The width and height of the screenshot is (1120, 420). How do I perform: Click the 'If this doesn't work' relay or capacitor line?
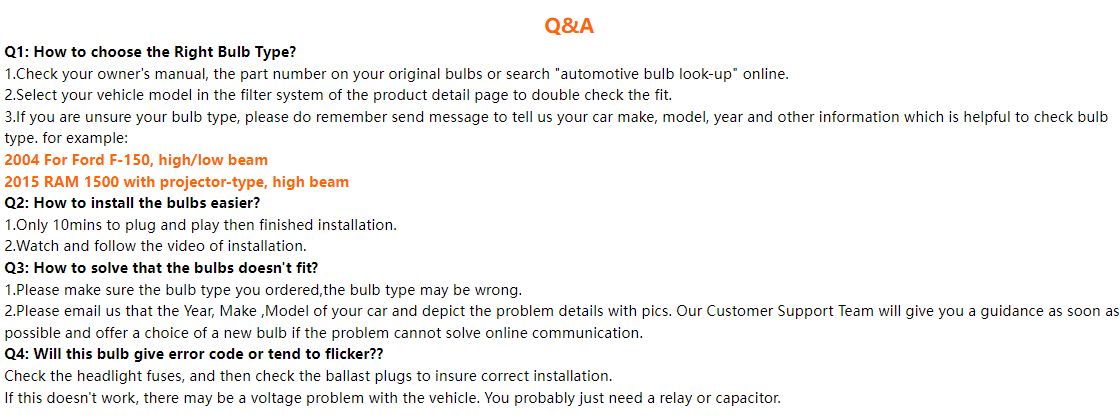[x=392, y=398]
